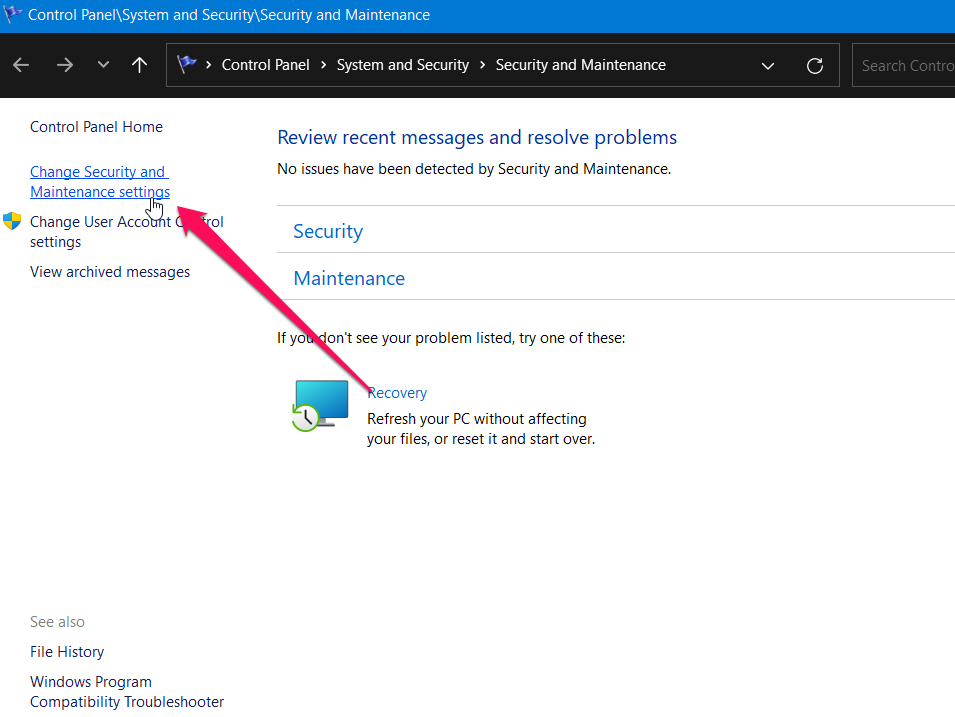
Task: Click the Recovery monitor icon
Action: point(320,406)
